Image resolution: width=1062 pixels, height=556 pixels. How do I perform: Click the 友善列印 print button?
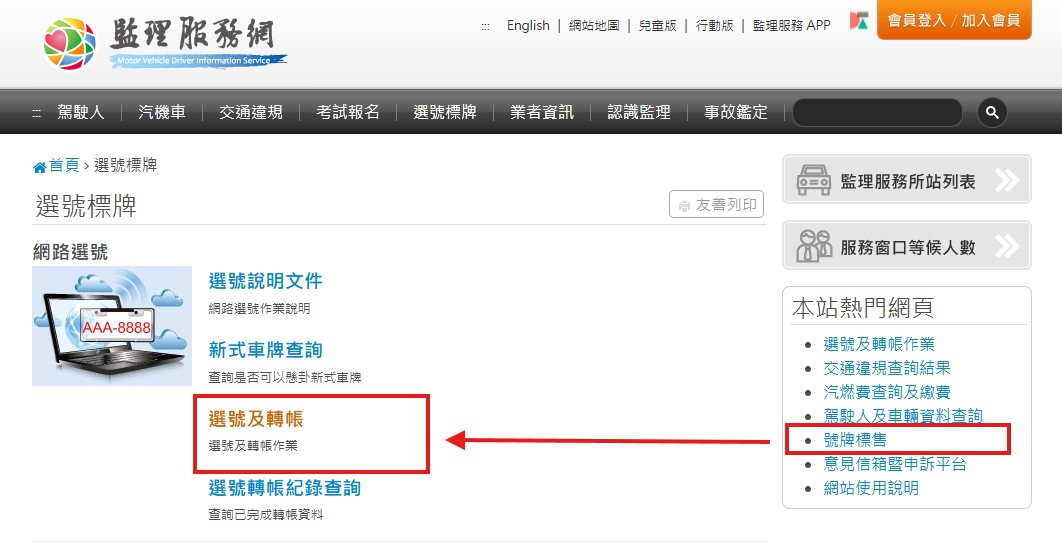(716, 205)
